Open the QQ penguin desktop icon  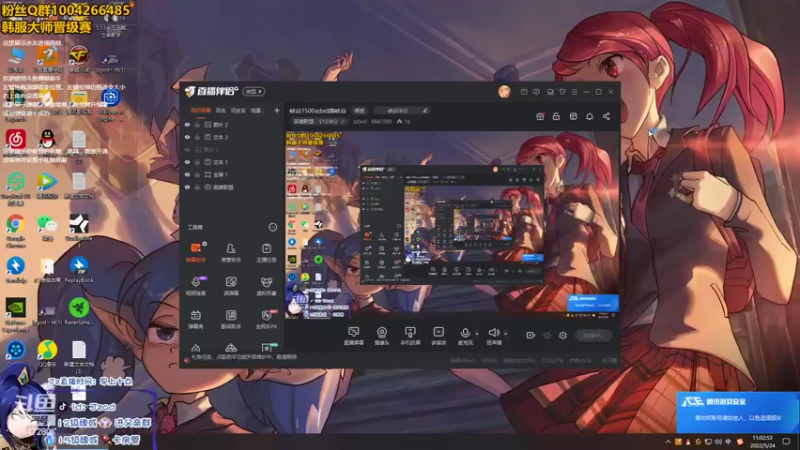(47, 139)
